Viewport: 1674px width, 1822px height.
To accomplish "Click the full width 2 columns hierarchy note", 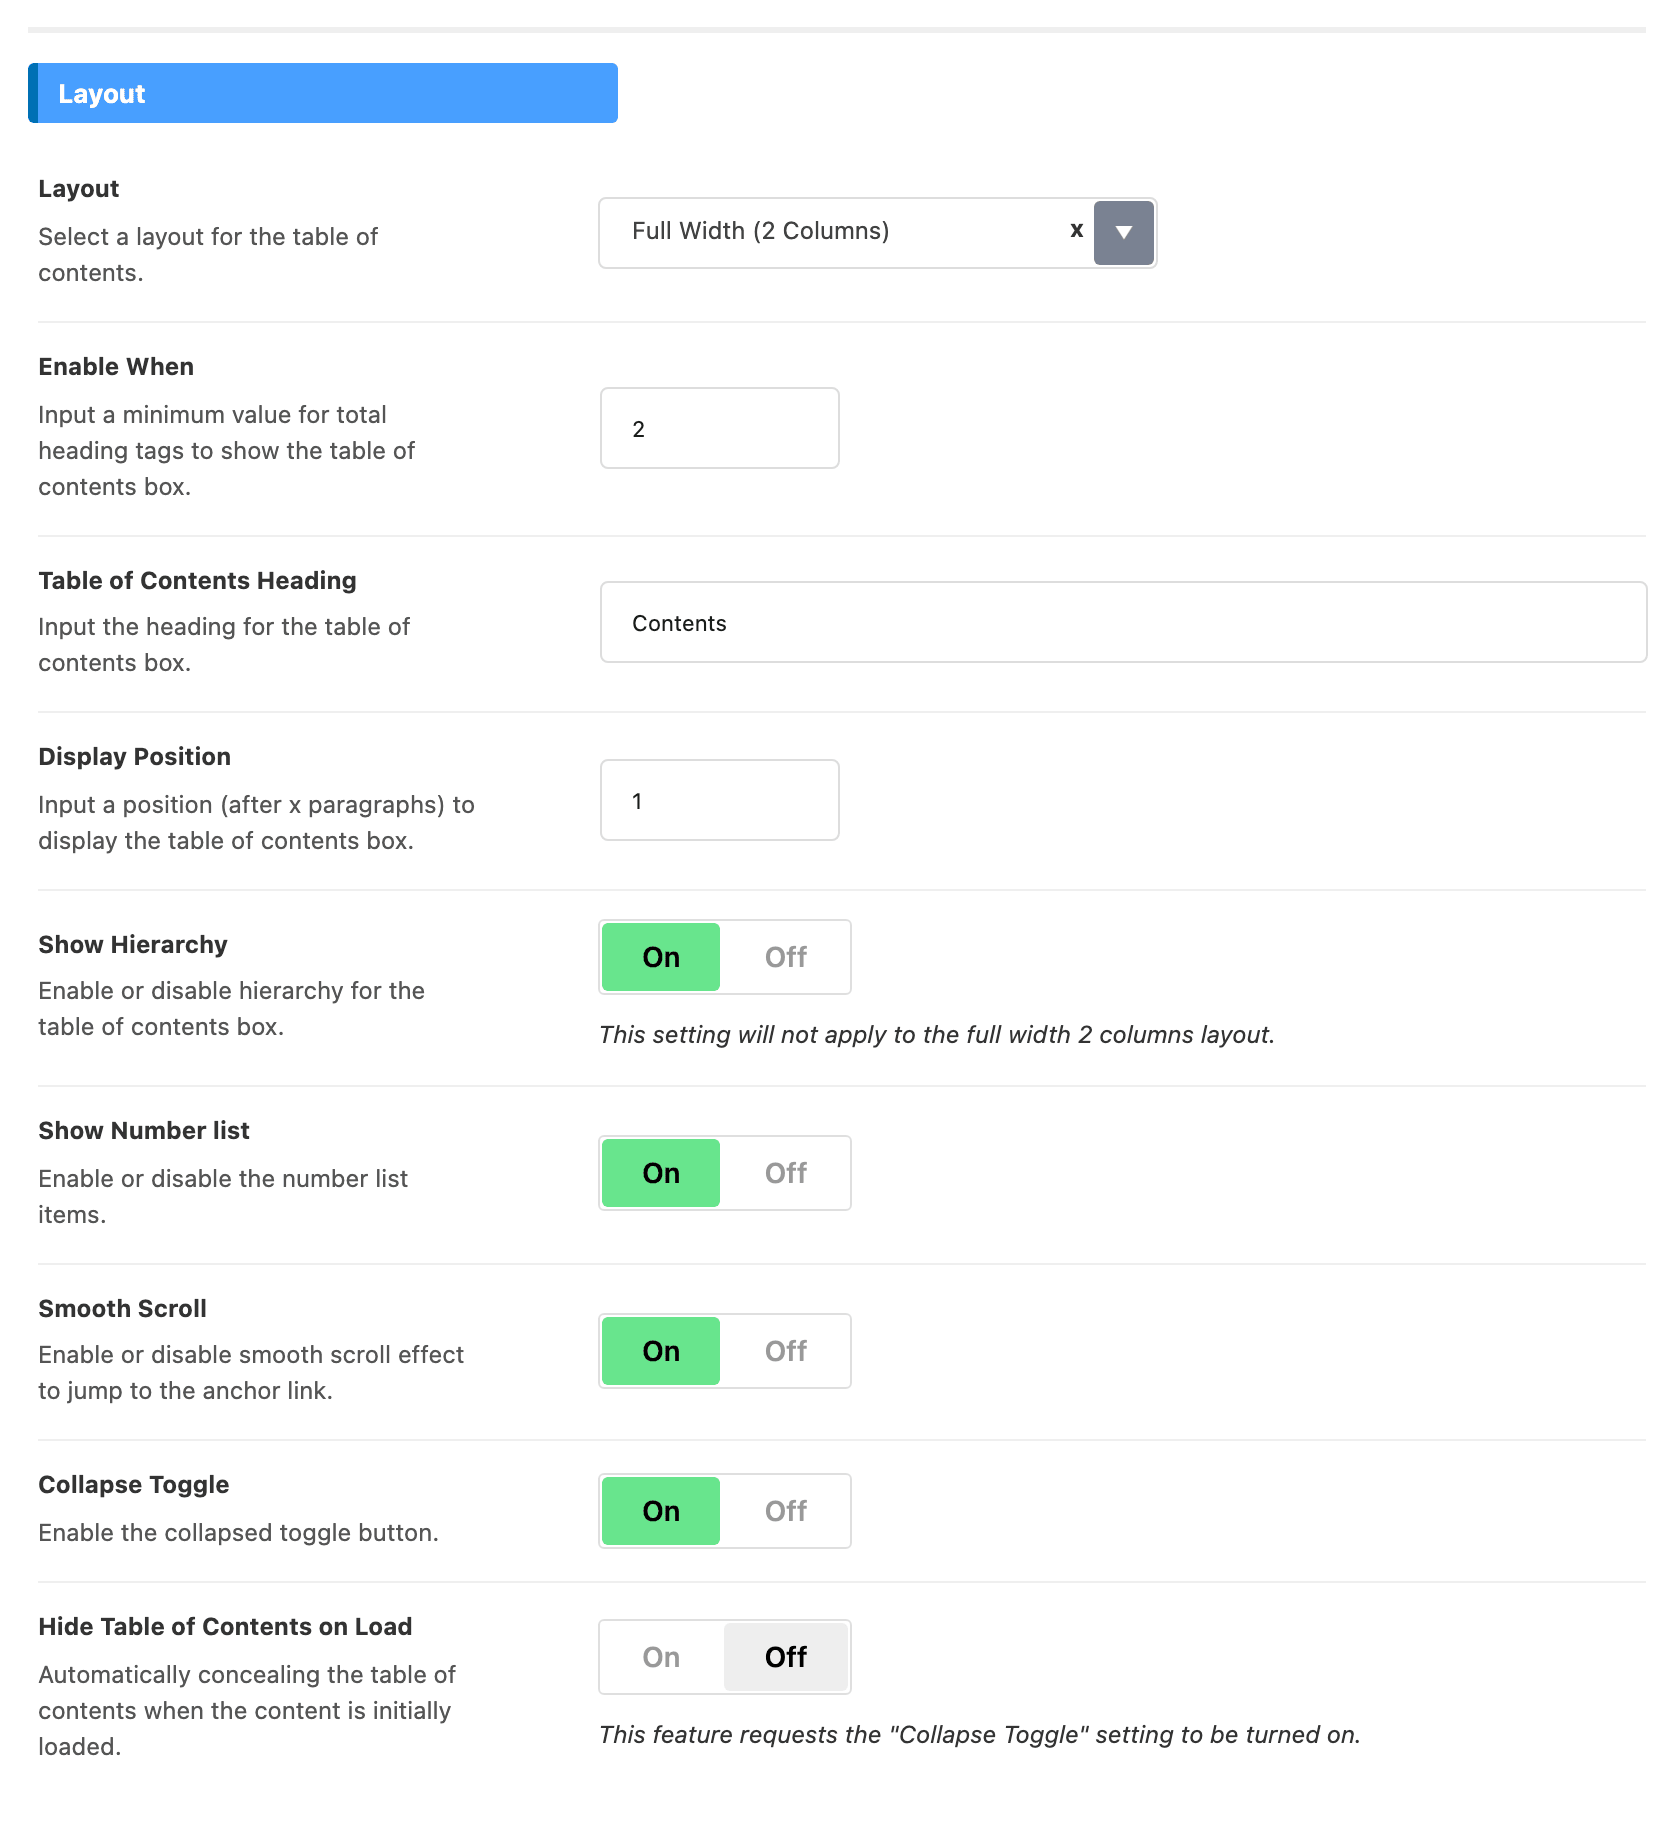I will (937, 1035).
